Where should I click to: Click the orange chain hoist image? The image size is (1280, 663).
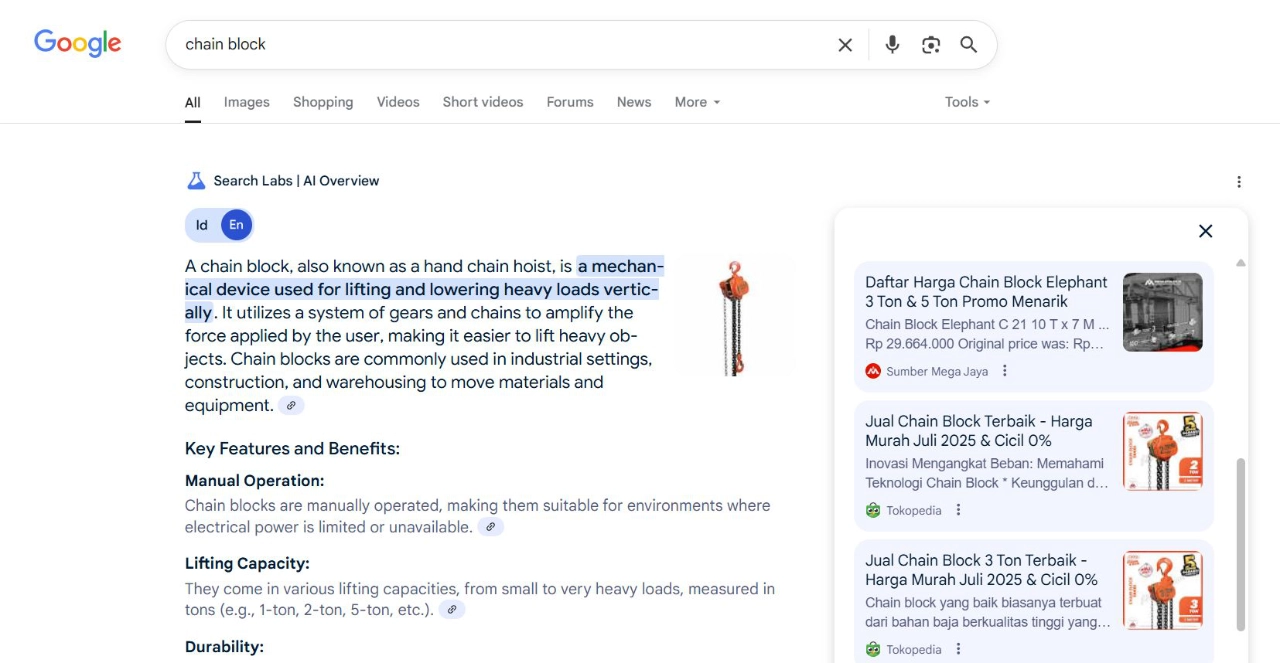734,318
